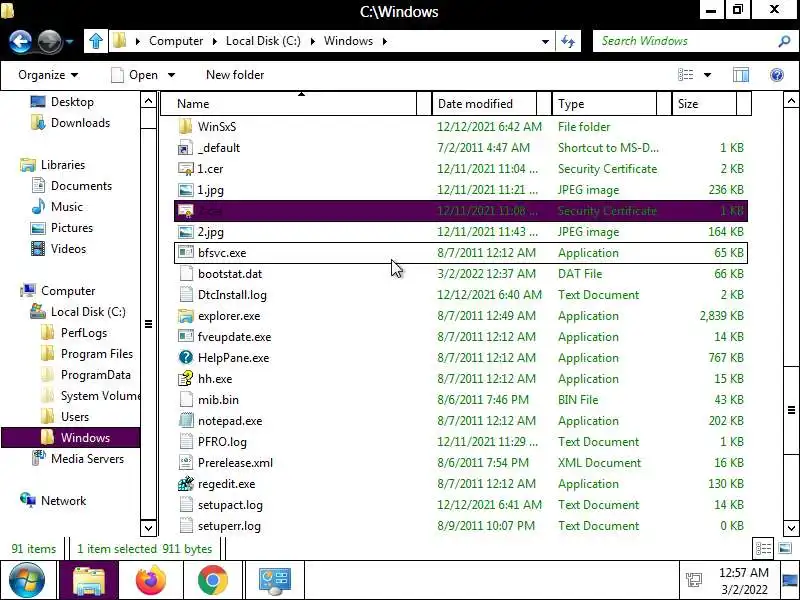Select the notepad.exe icon
The image size is (800, 600).
(x=186, y=420)
